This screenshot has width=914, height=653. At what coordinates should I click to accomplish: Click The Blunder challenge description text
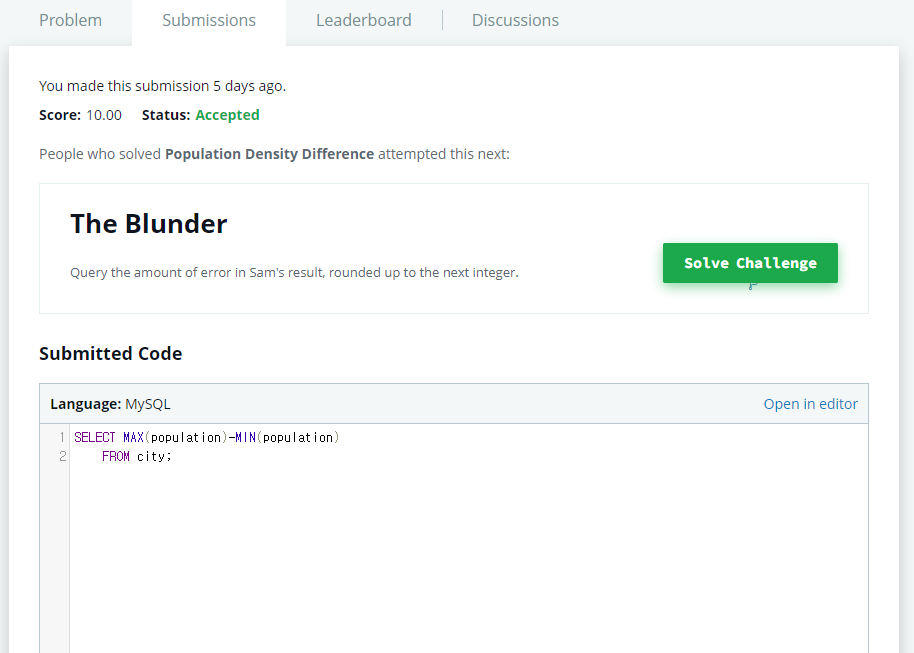(x=294, y=272)
